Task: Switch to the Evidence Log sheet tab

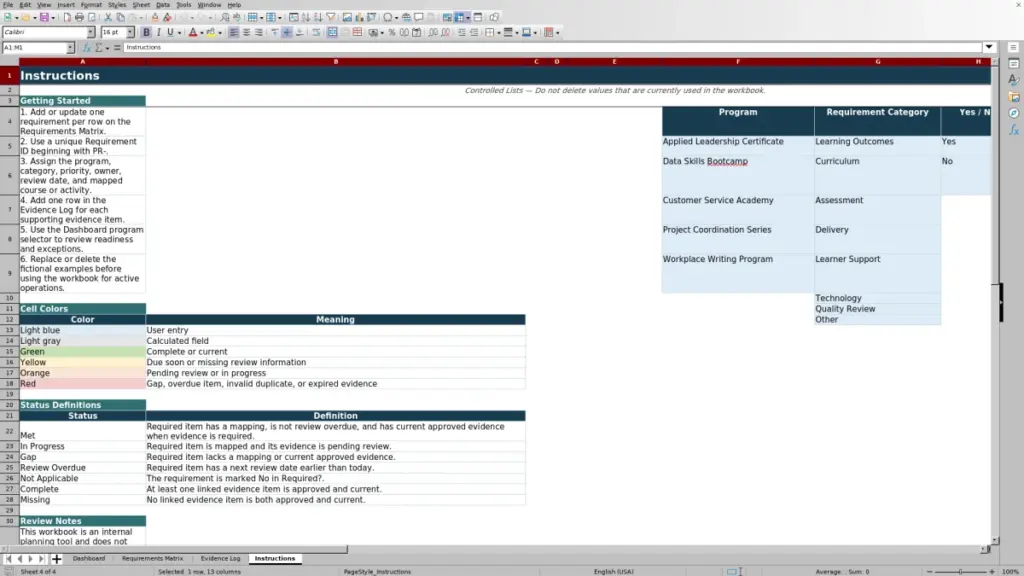Action: 220,559
